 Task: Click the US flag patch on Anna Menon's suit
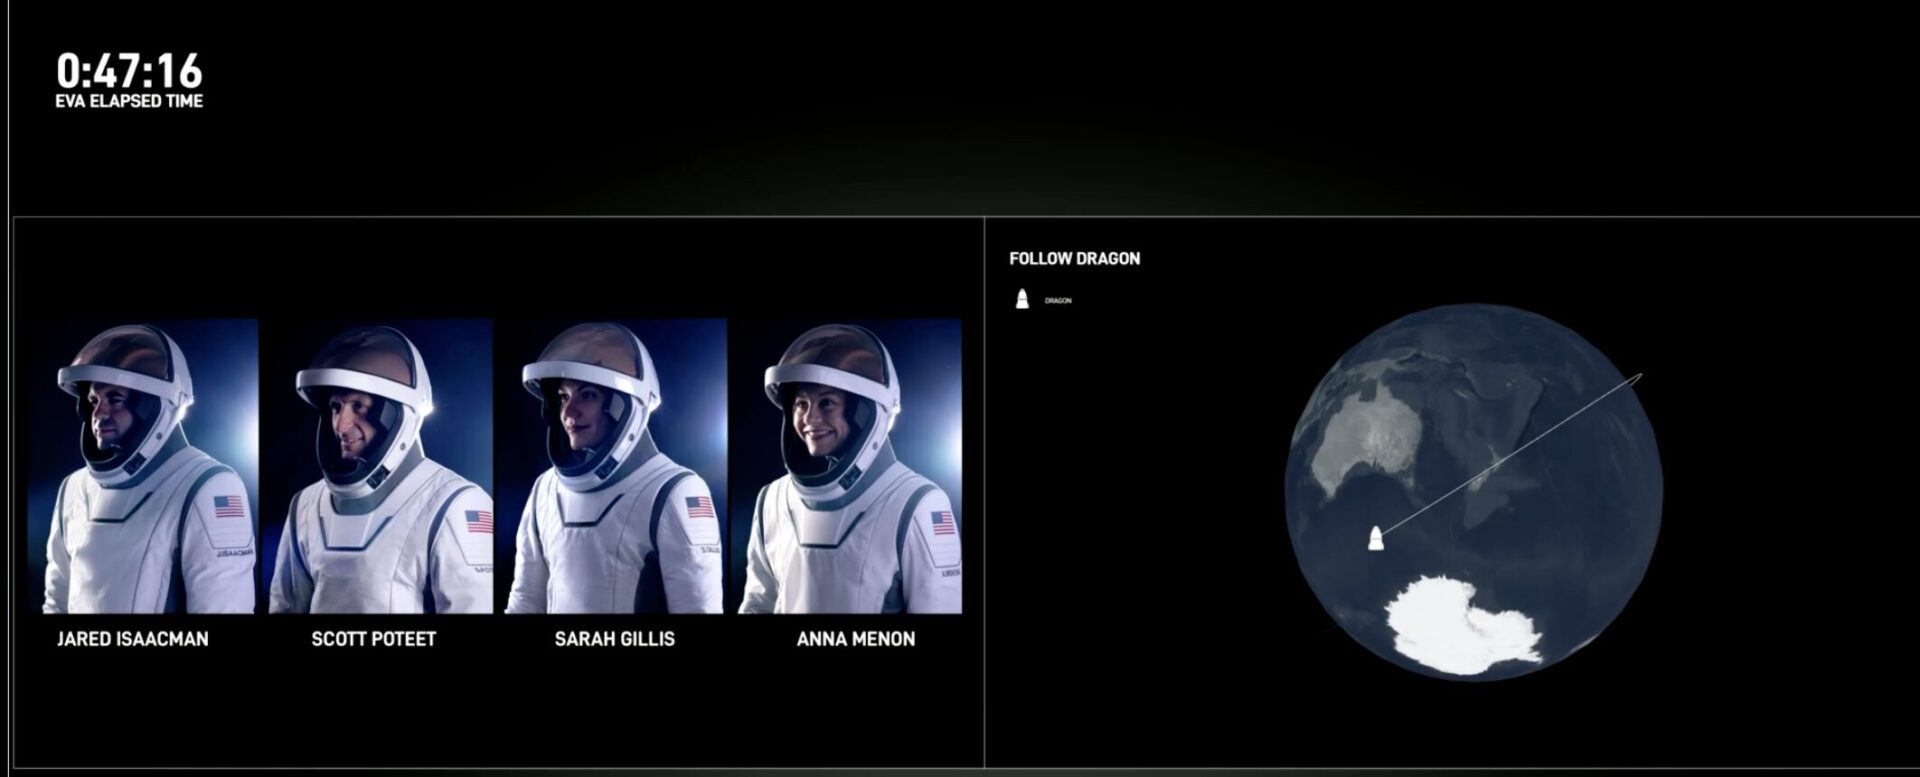[943, 522]
